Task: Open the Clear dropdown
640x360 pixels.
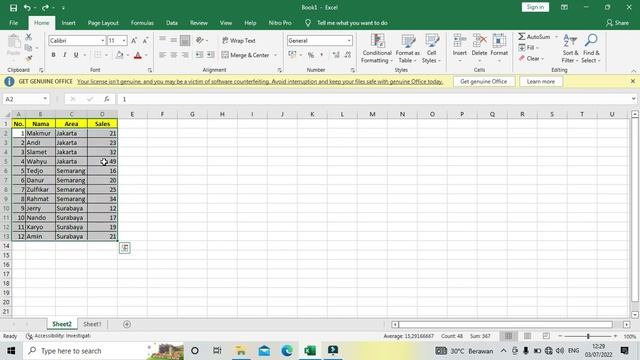Action: tap(532, 59)
